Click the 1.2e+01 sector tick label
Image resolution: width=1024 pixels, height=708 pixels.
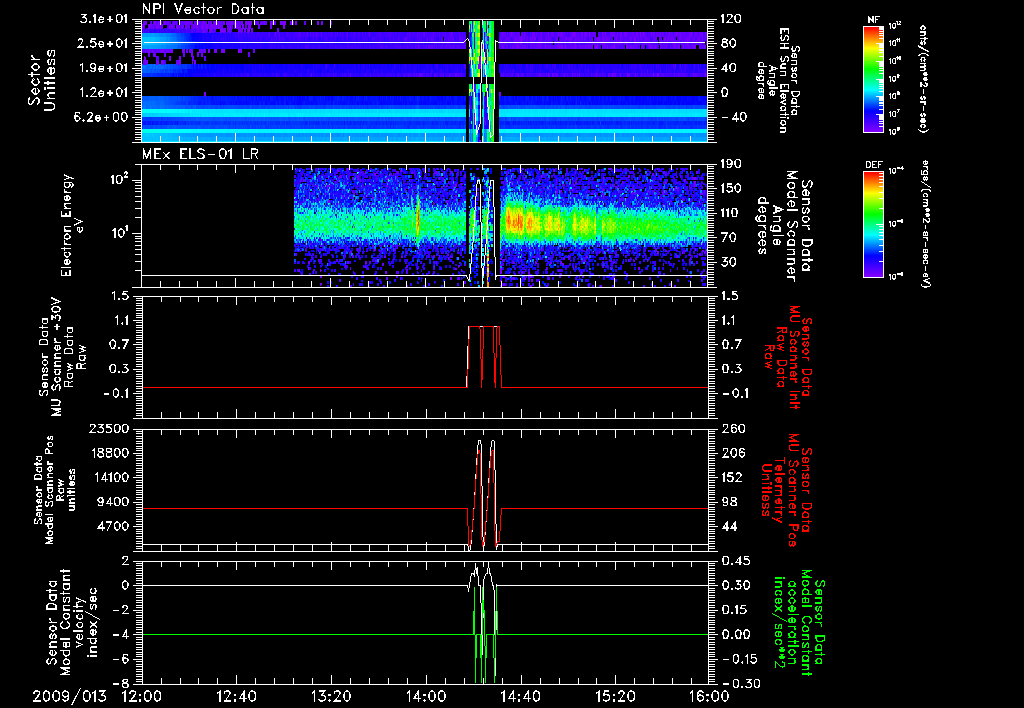[x=104, y=93]
